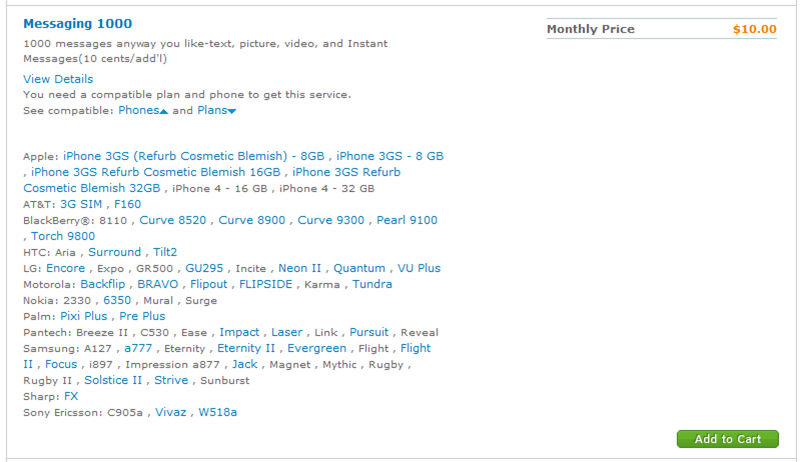Open the View Details link
This screenshot has width=800, height=462.
(x=58, y=79)
